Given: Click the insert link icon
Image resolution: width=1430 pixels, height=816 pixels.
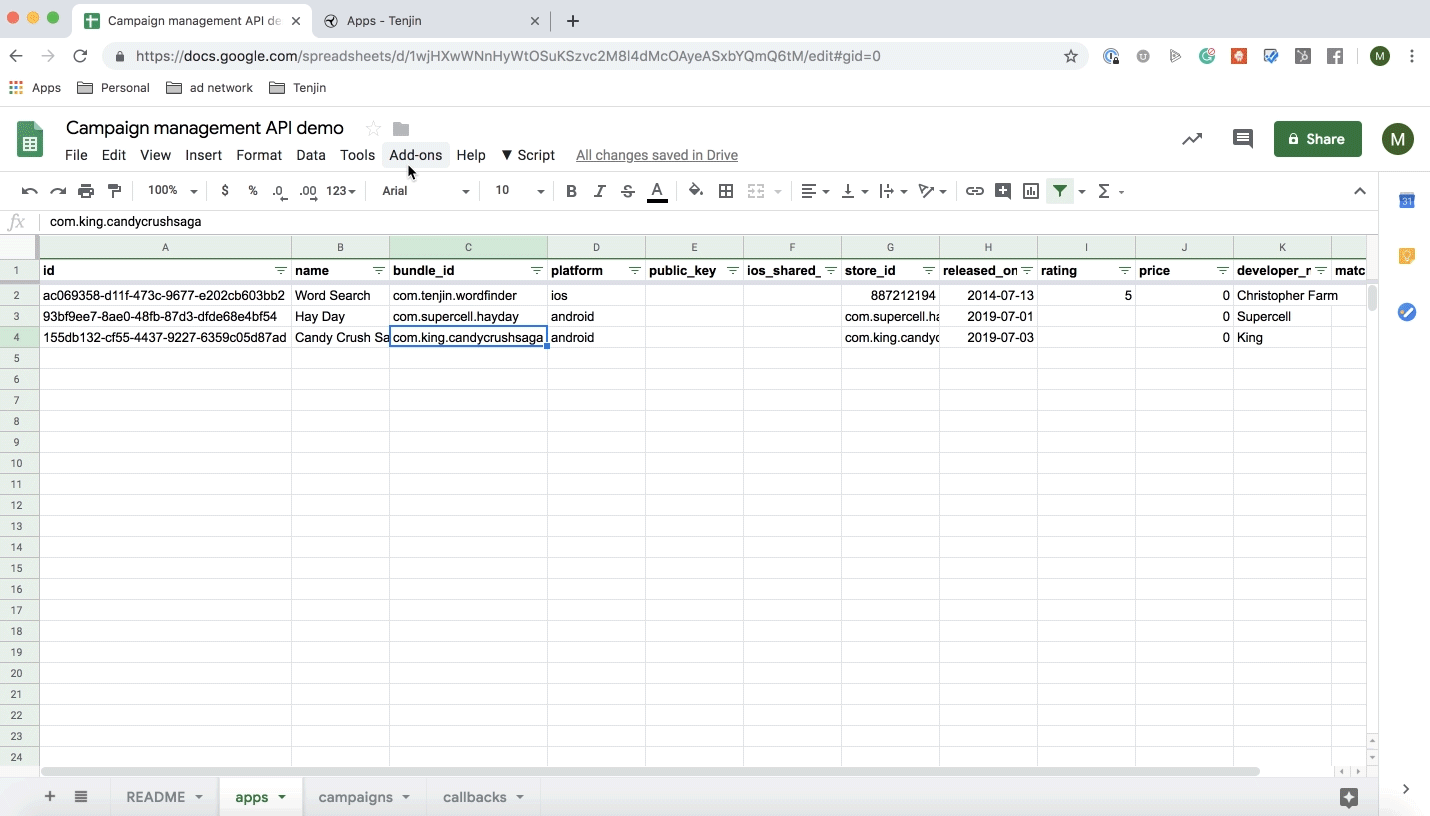Looking at the screenshot, I should (974, 191).
